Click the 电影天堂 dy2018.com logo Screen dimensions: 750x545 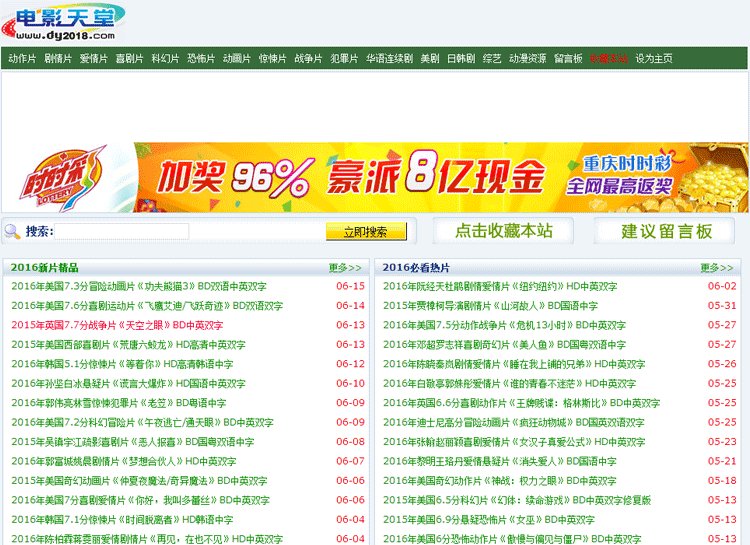pyautogui.click(x=63, y=22)
